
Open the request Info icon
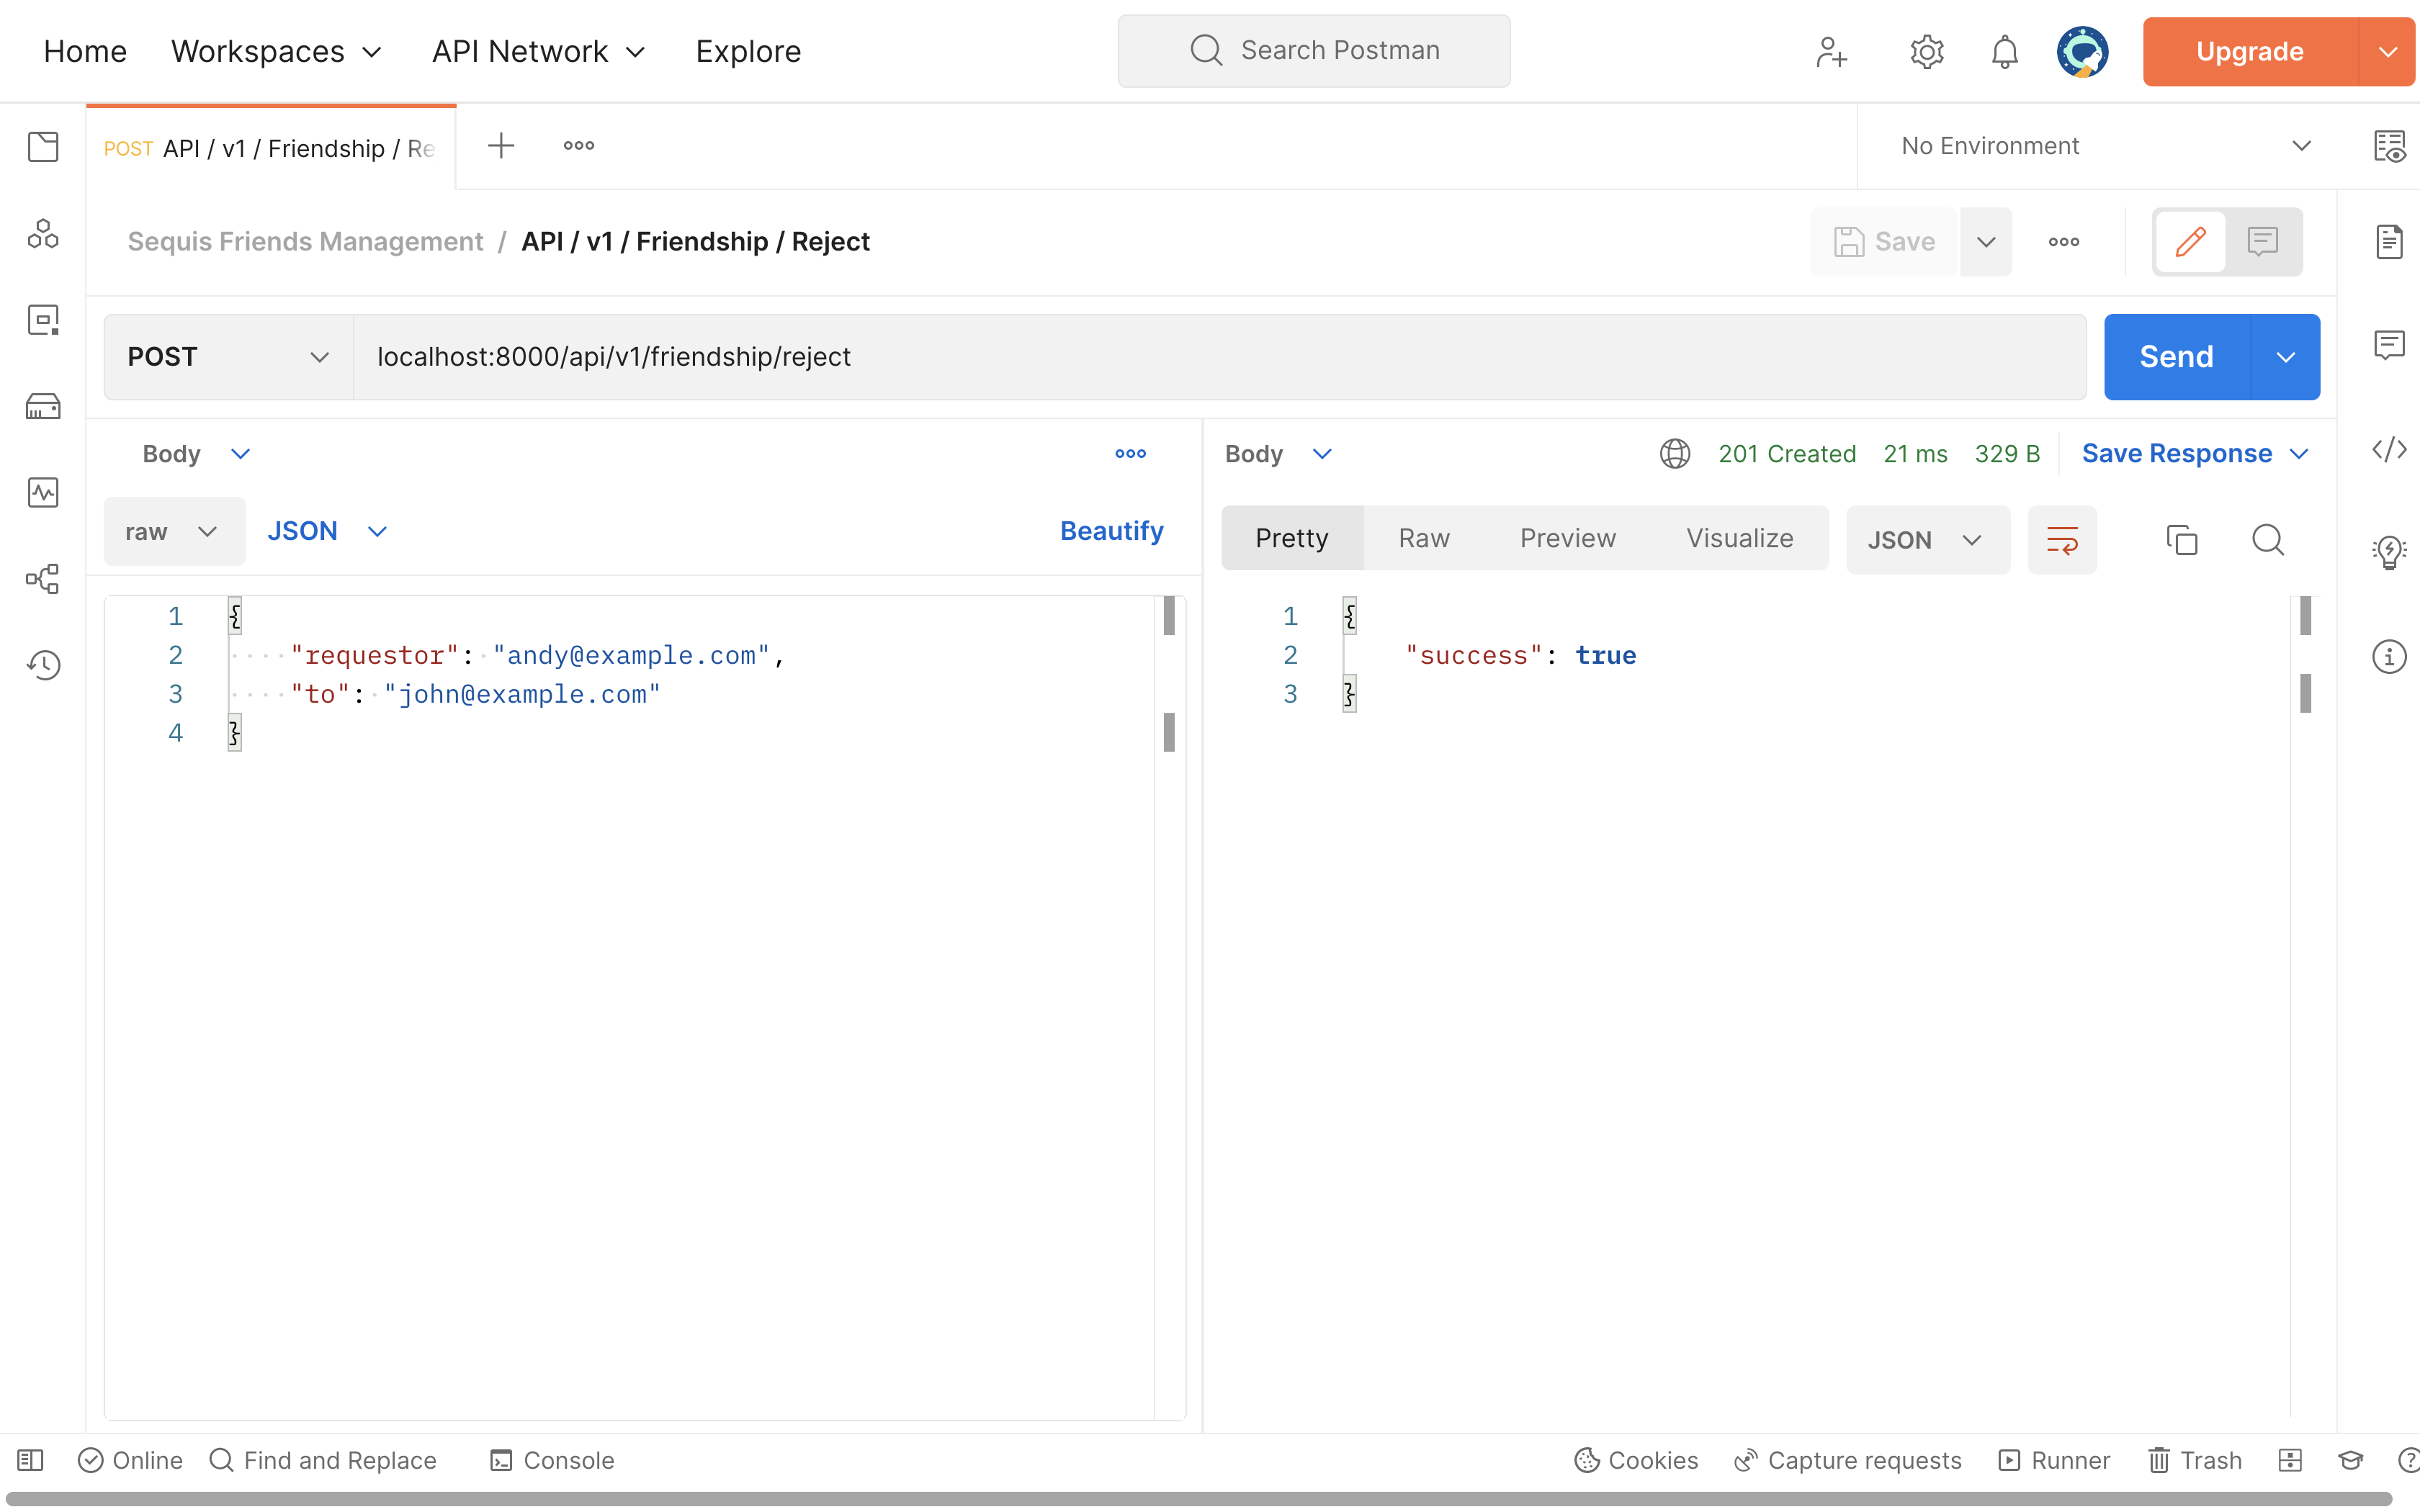[2389, 657]
